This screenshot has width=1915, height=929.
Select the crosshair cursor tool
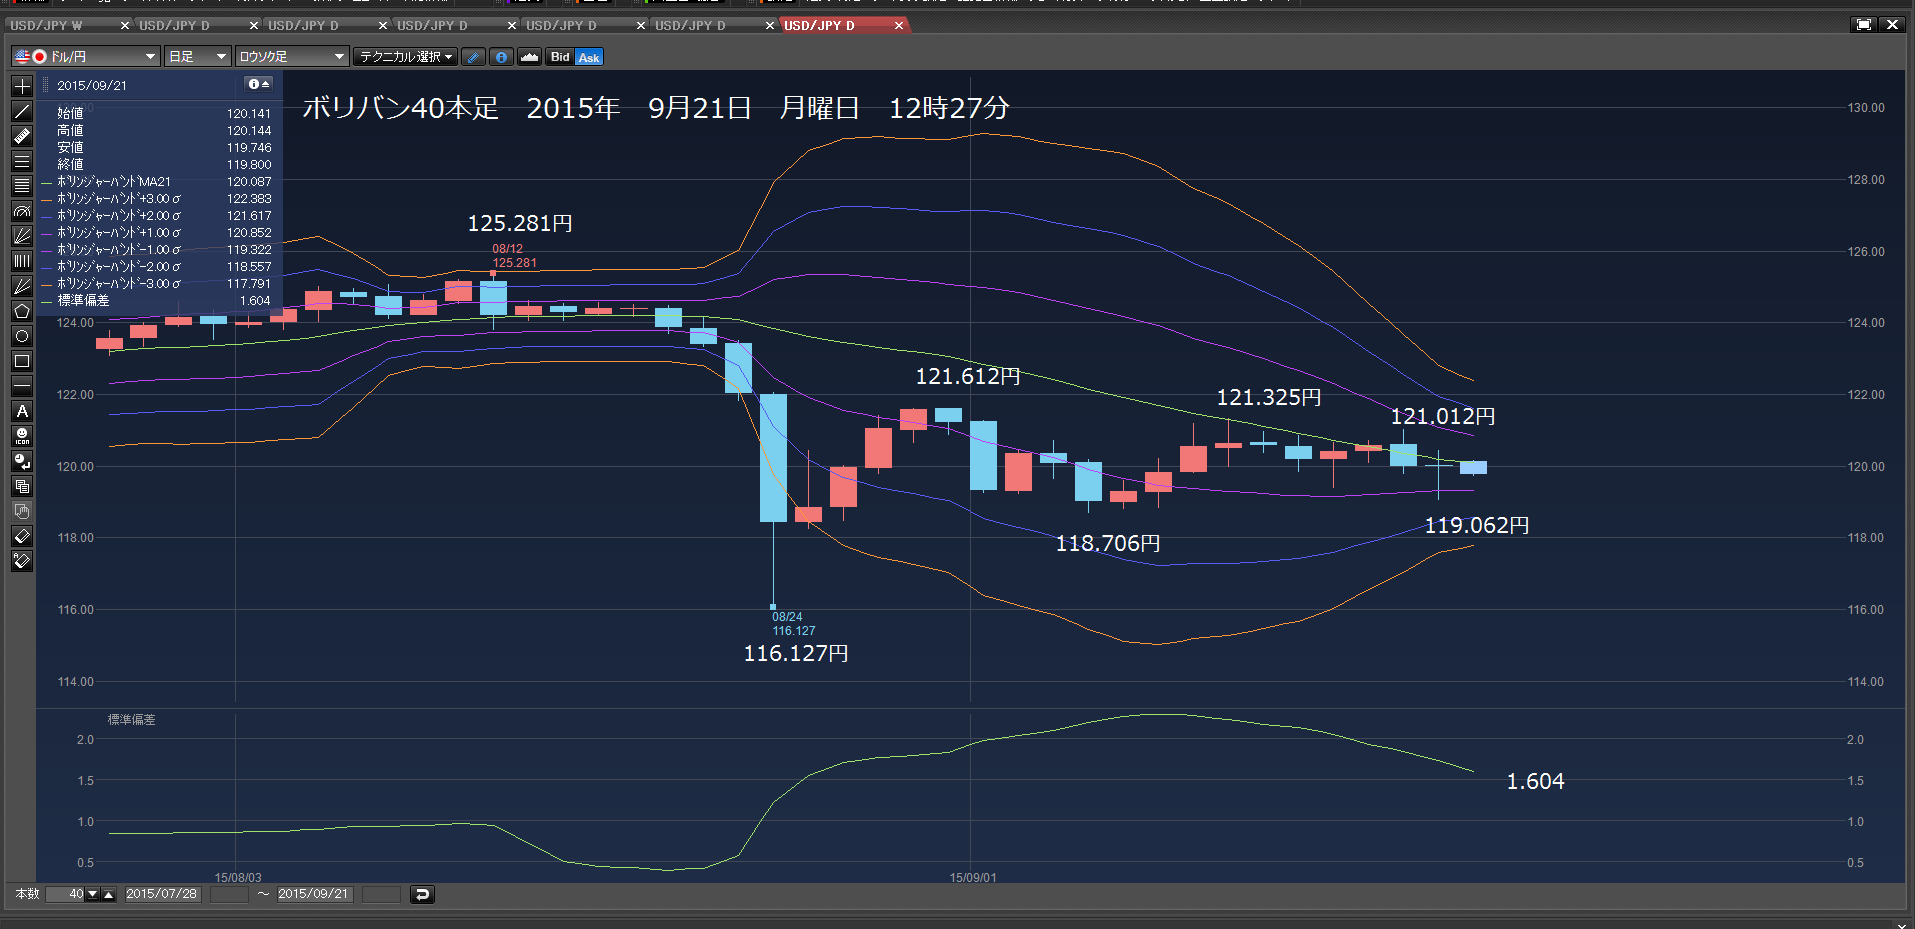click(22, 86)
